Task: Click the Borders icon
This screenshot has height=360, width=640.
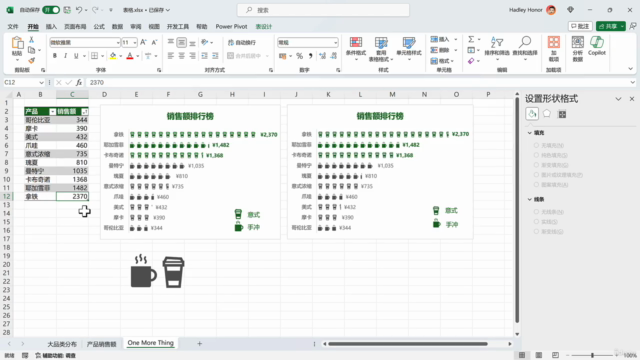Action: [x=94, y=56]
